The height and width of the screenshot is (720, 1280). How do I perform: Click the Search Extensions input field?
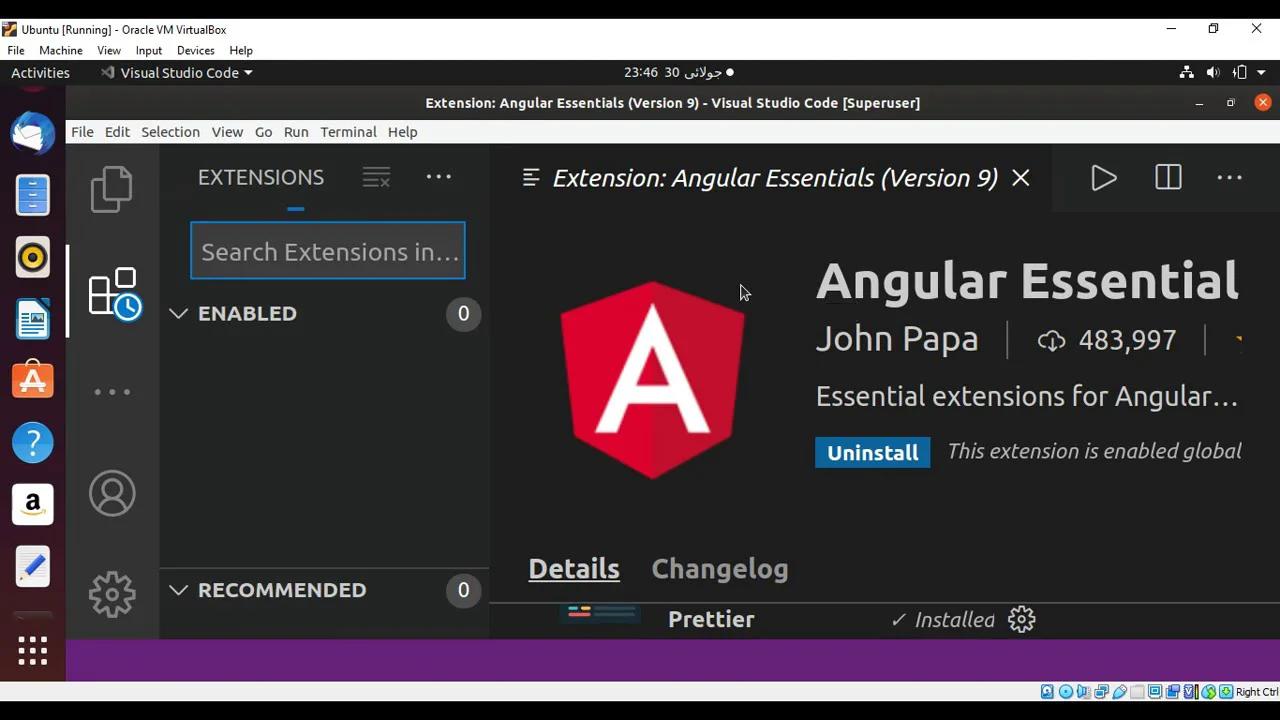coord(327,251)
